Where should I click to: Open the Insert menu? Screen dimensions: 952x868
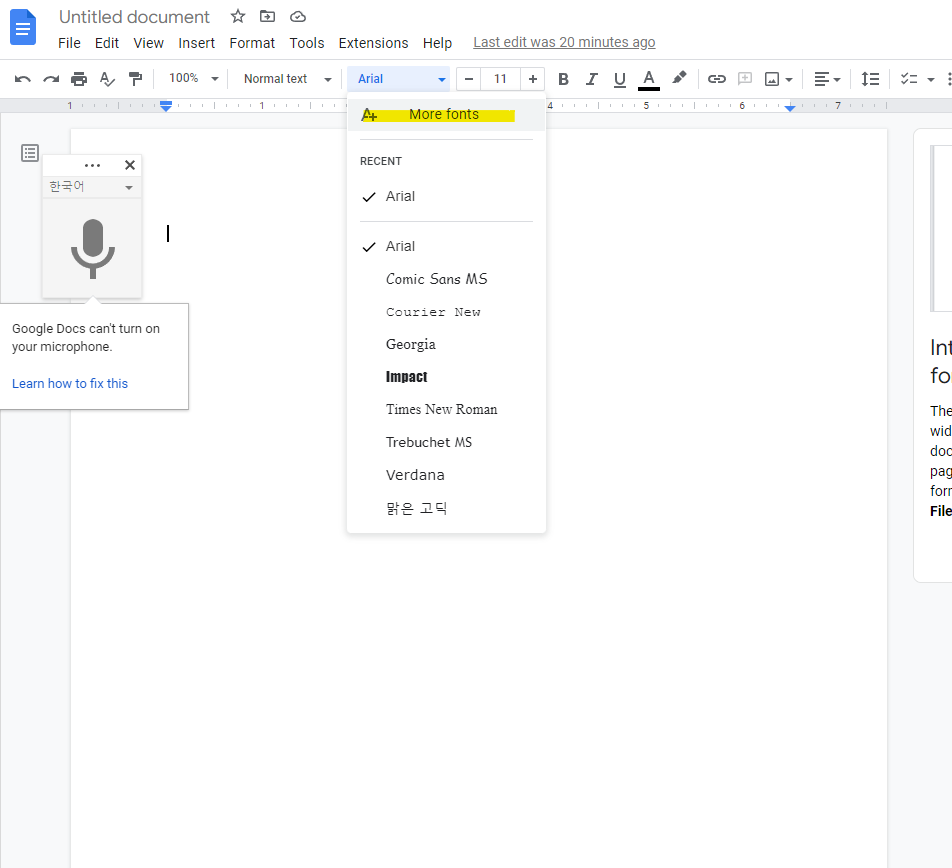point(197,43)
